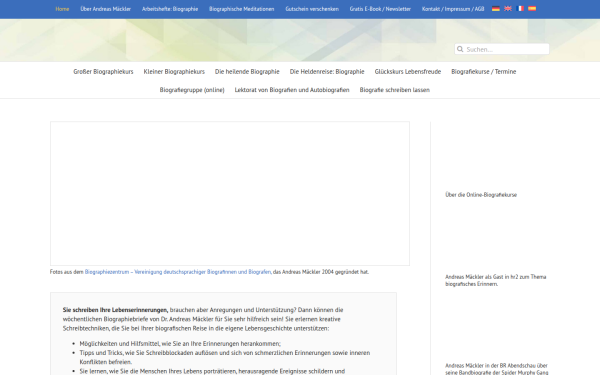Open Gratis E-Book / Newsletter page

pos(380,9)
